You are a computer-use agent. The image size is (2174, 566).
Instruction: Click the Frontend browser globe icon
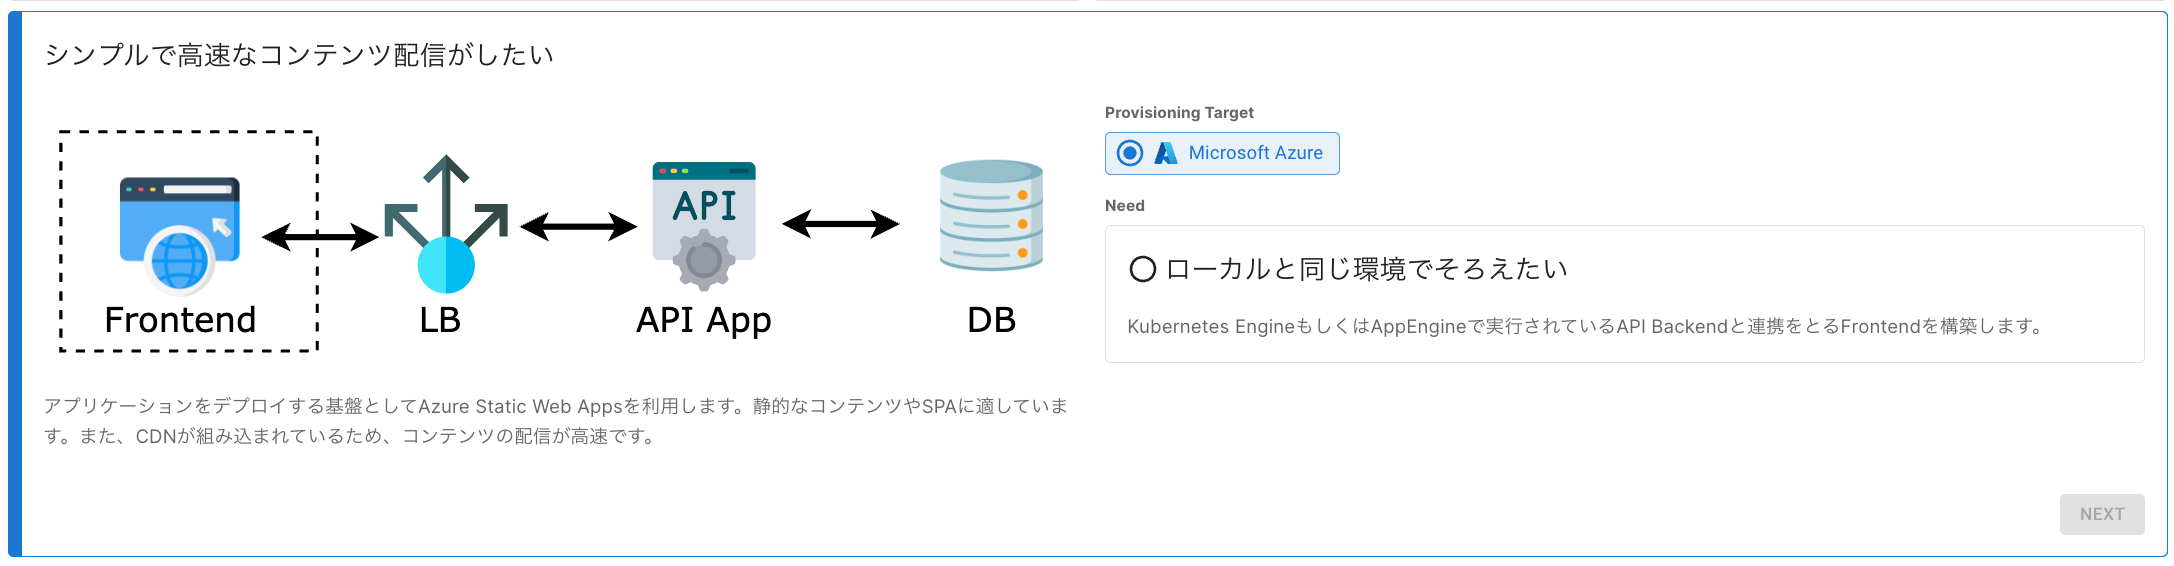pos(180,236)
